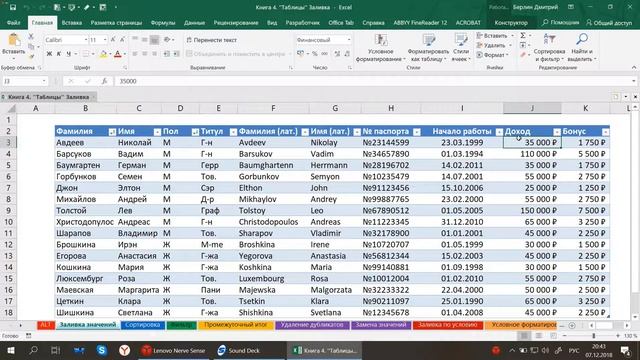Viewport: 640px width, 360px height.
Task: Decrease font size with small A icon
Action: tap(122, 40)
